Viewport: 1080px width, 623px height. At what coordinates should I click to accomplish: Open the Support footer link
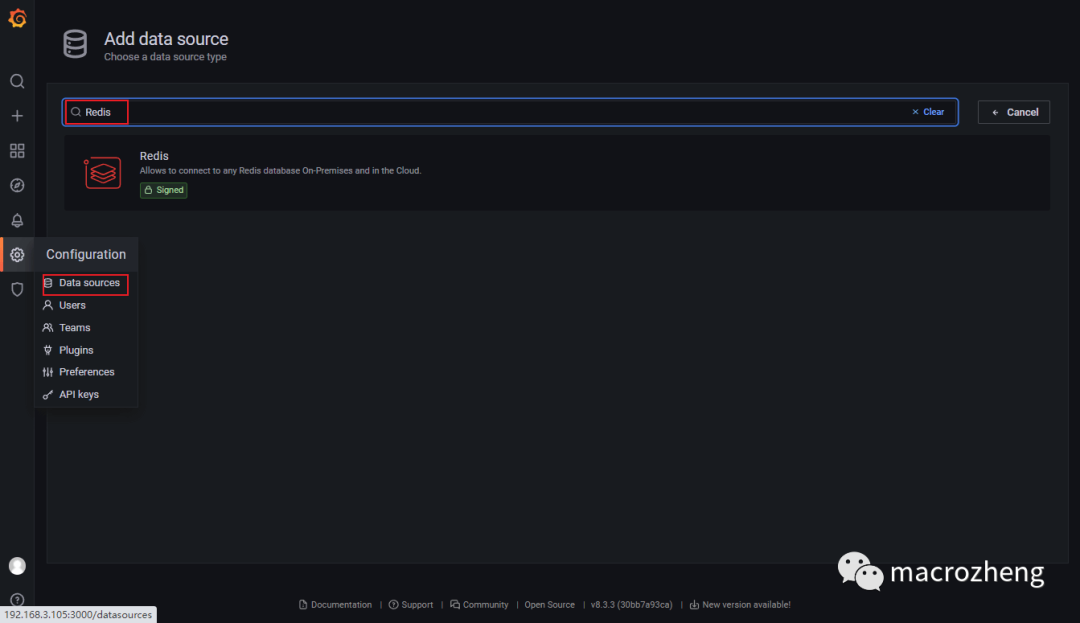pos(411,604)
